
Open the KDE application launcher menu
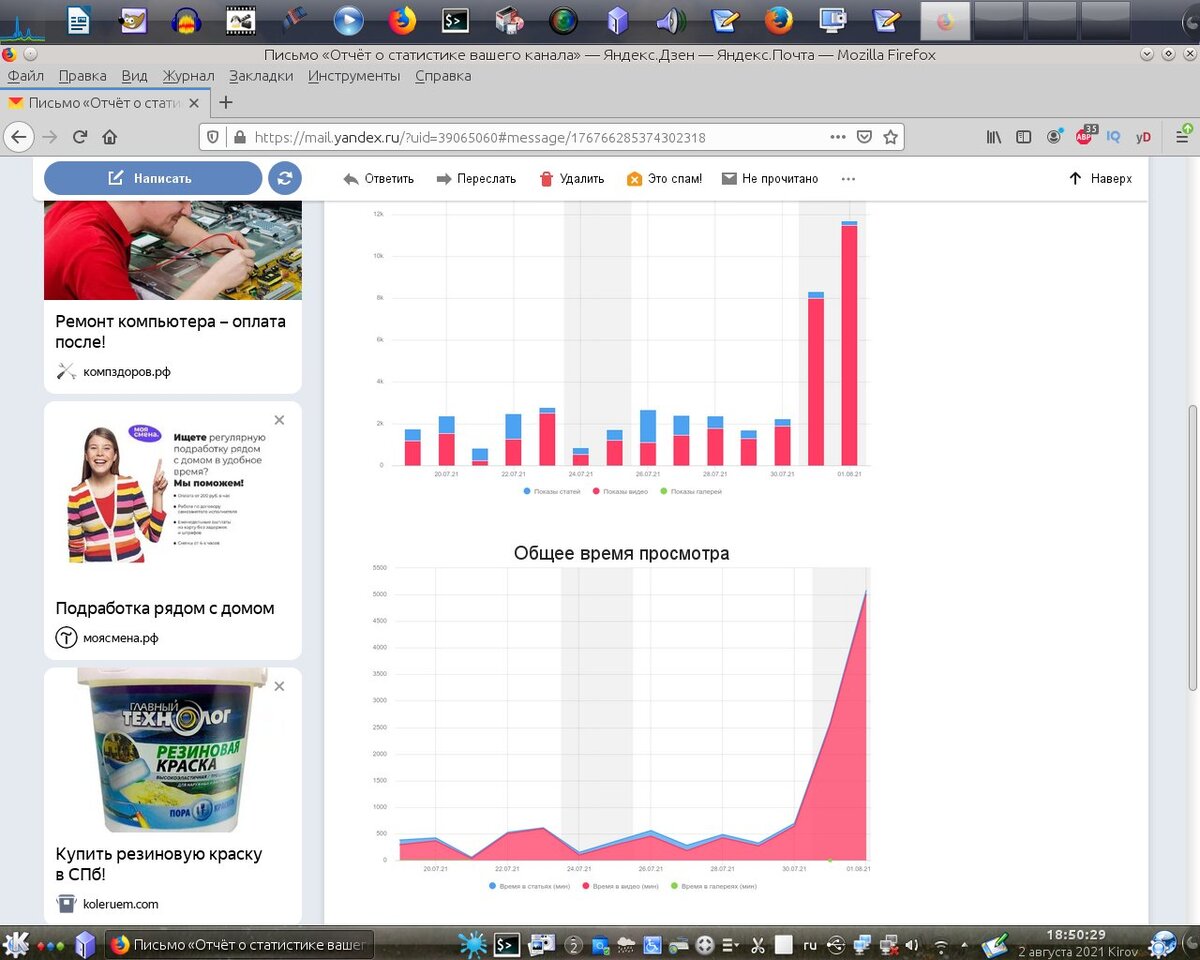click(16, 943)
